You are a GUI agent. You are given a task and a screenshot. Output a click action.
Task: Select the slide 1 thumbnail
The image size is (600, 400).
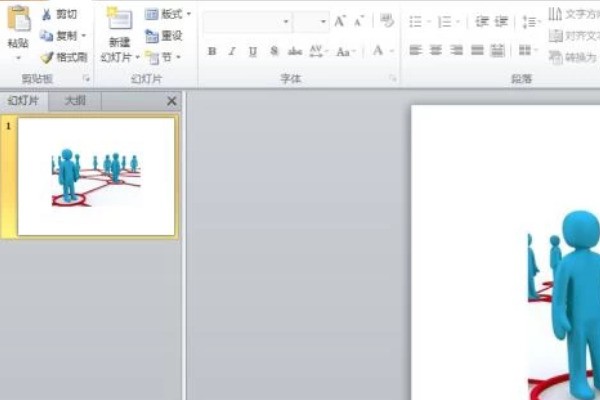[96, 176]
